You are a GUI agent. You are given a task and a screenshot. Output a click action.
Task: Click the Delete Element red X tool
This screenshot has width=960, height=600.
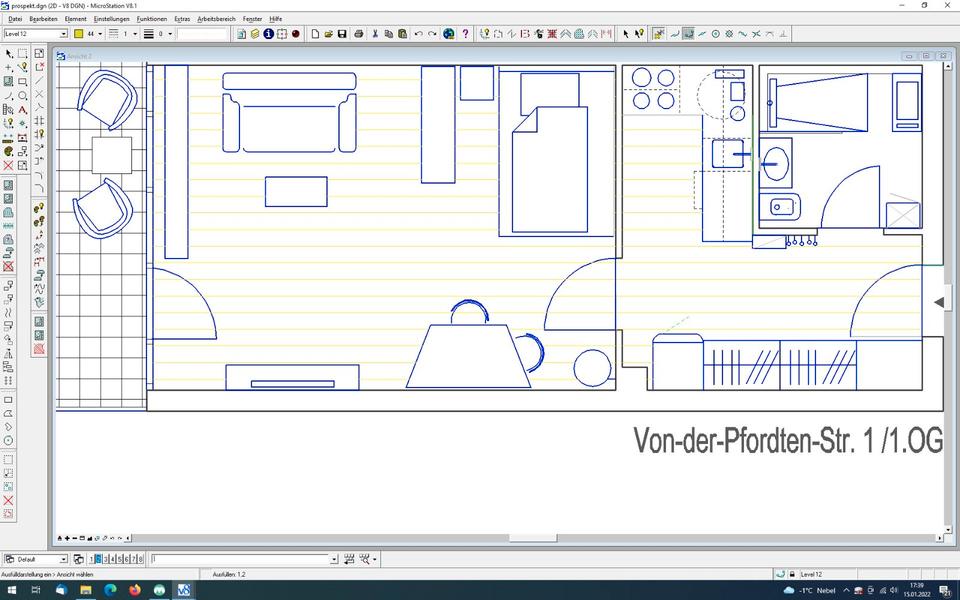point(9,166)
